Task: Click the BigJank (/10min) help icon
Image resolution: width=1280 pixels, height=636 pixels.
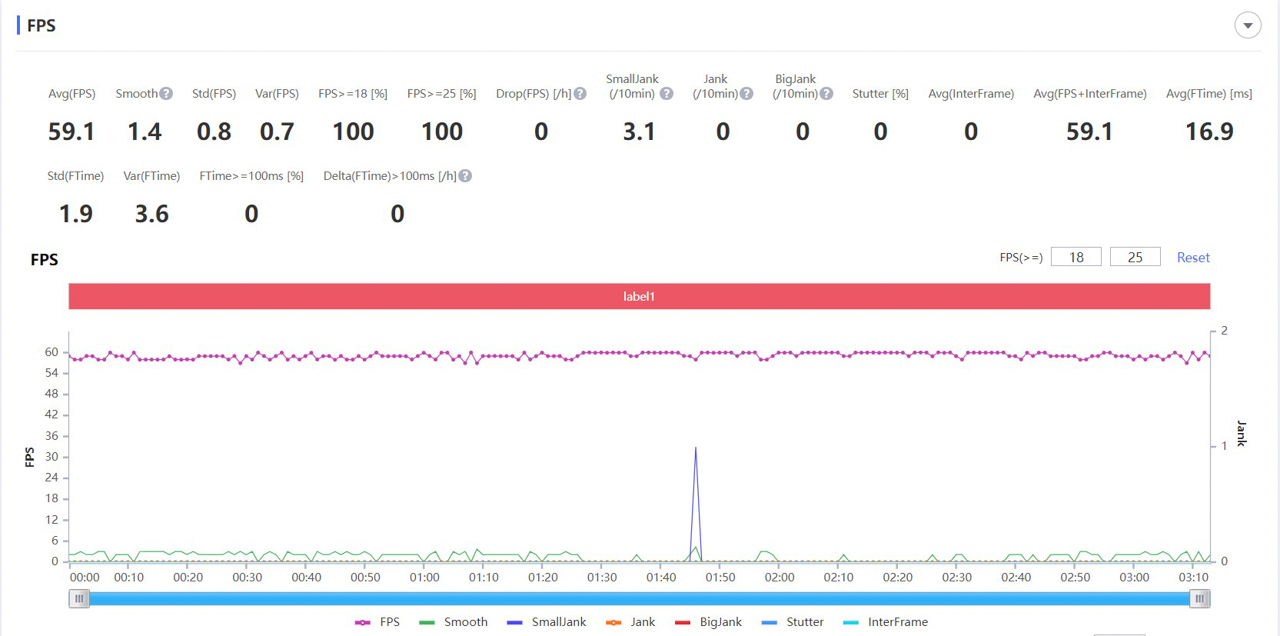Action: pos(827,94)
